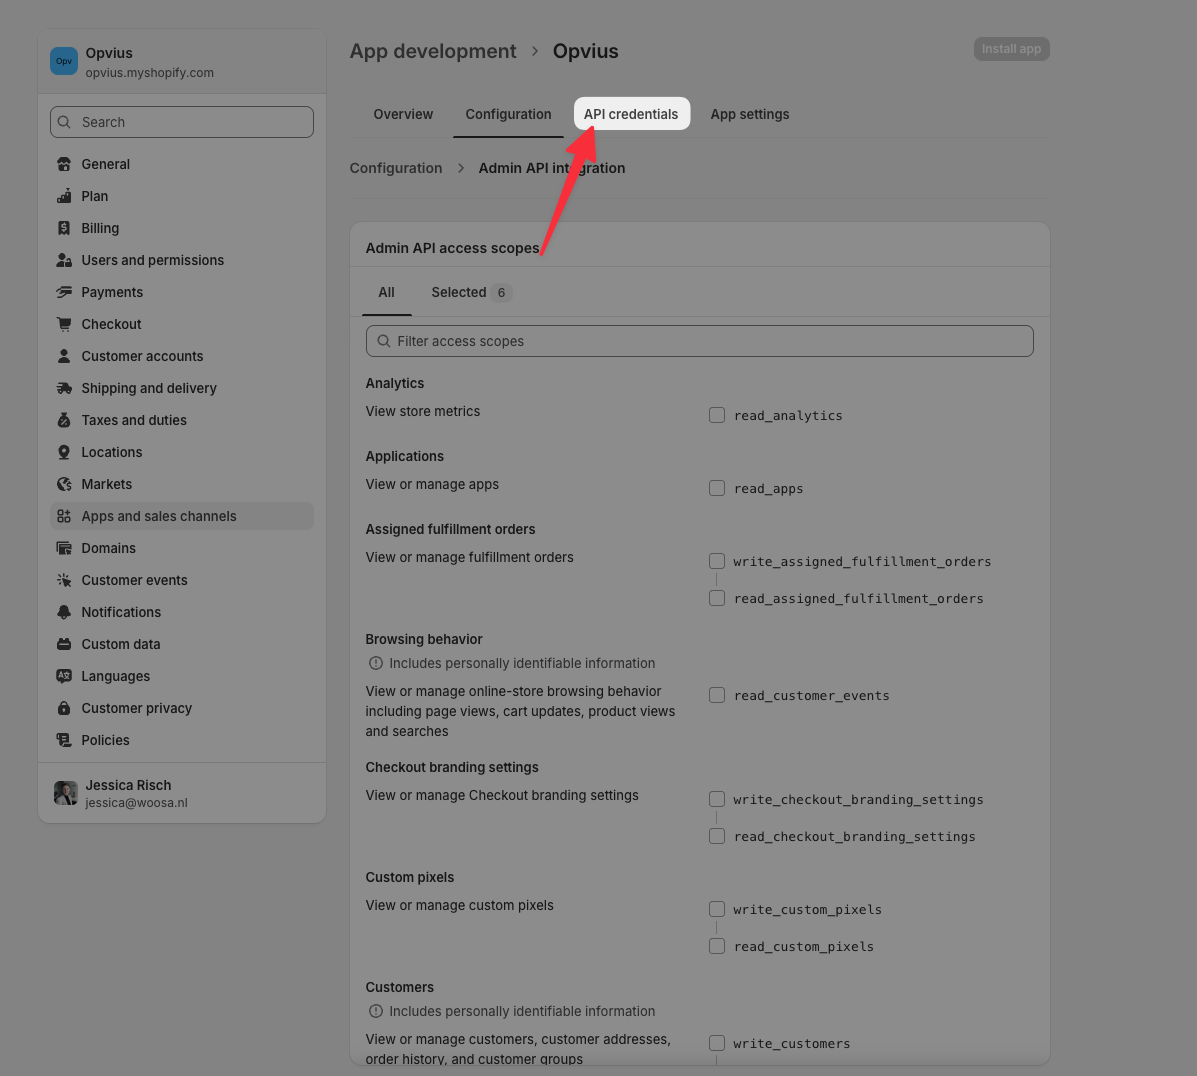Click the info icon under Customers
The image size is (1197, 1076).
point(376,1012)
